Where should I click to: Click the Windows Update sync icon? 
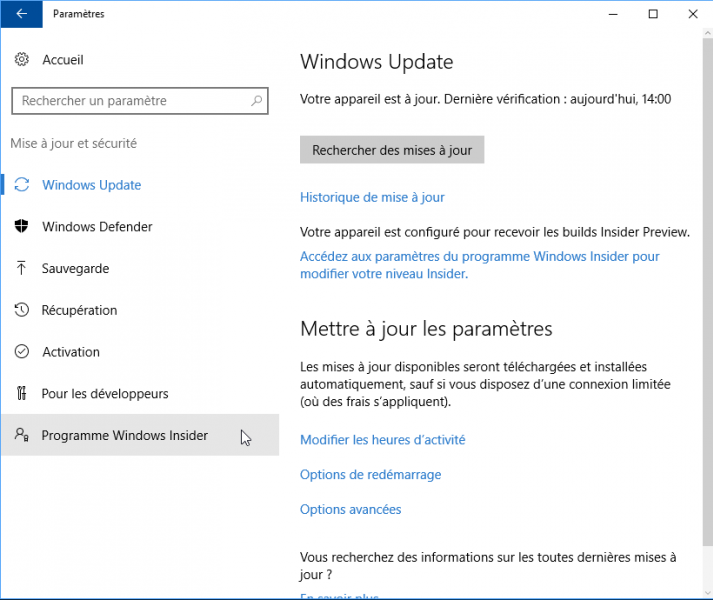click(21, 185)
